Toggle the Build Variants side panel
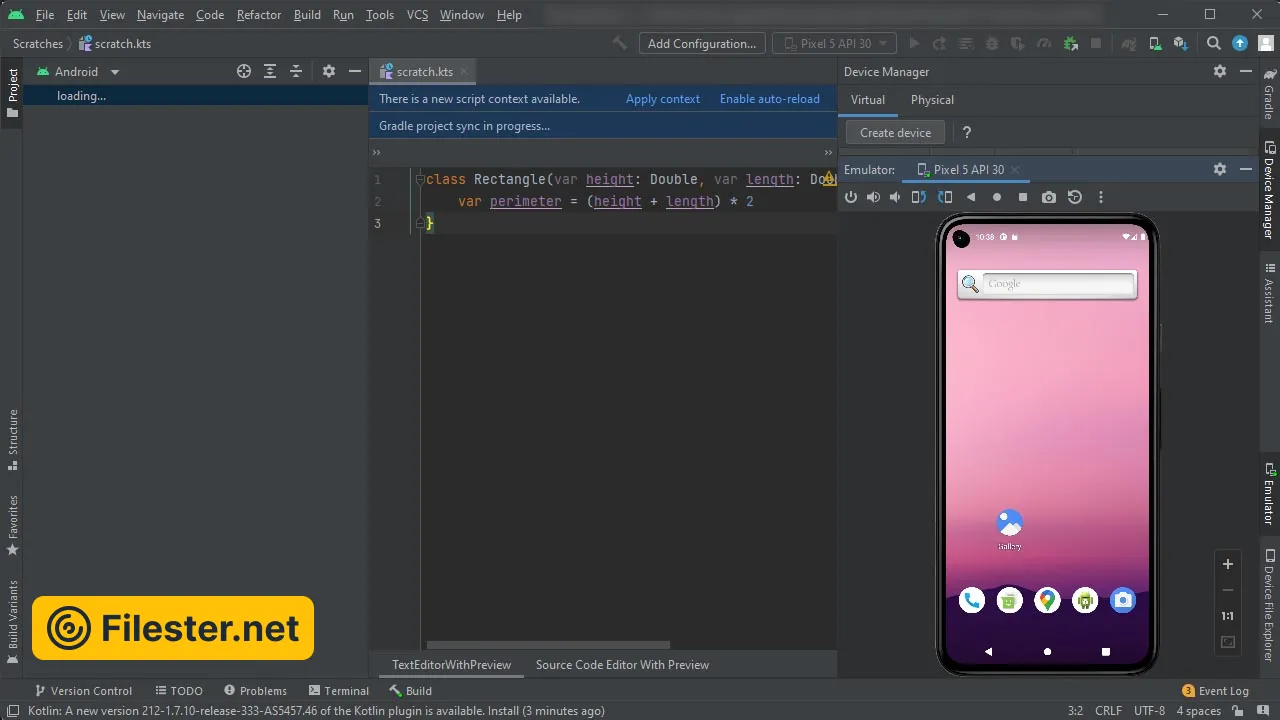This screenshot has height=720, width=1280. (x=12, y=622)
